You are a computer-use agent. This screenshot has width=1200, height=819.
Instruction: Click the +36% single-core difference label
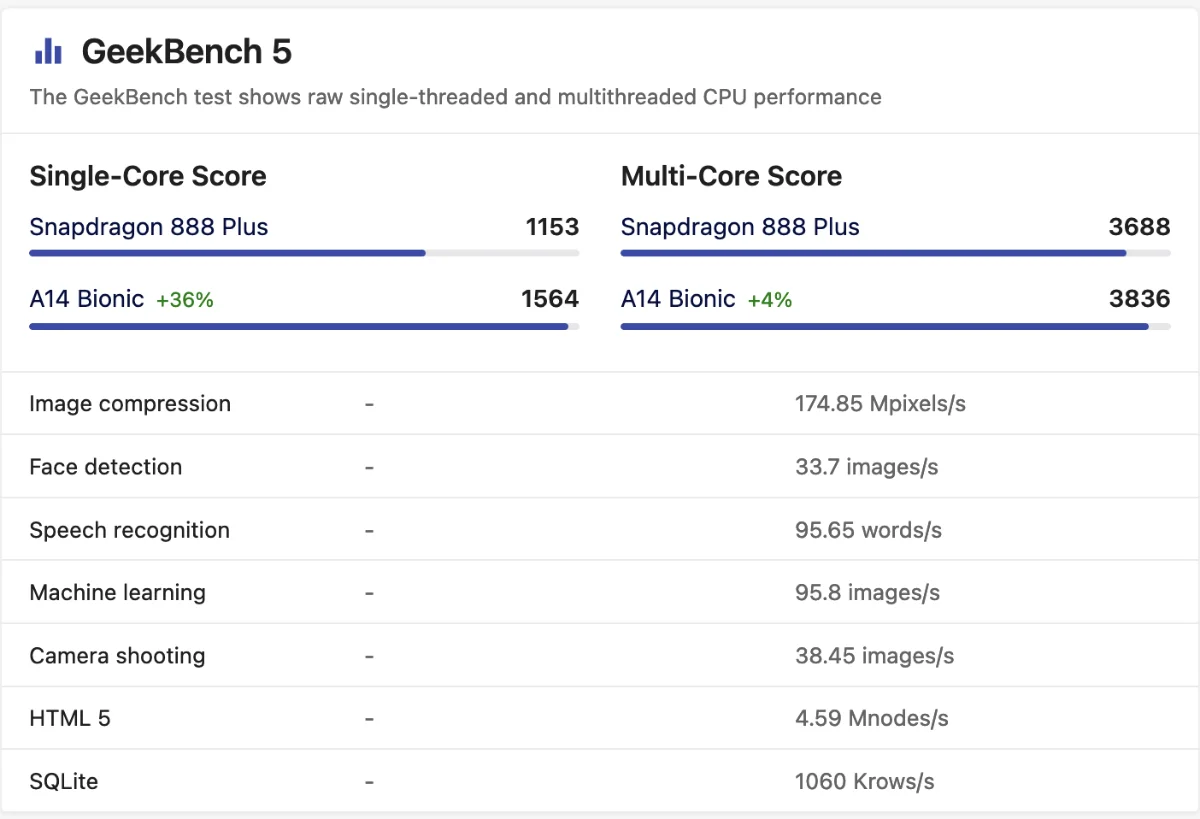pos(185,300)
